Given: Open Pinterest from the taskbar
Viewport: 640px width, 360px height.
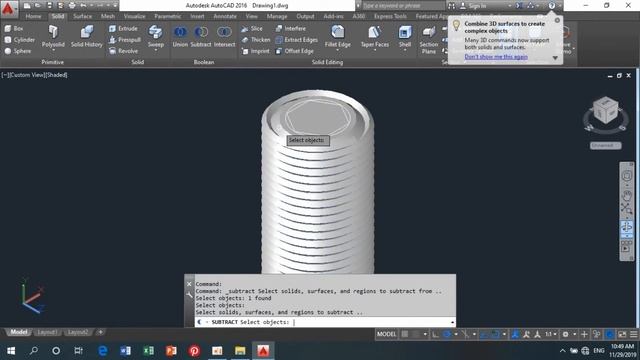Looking at the screenshot, I should point(194,351).
